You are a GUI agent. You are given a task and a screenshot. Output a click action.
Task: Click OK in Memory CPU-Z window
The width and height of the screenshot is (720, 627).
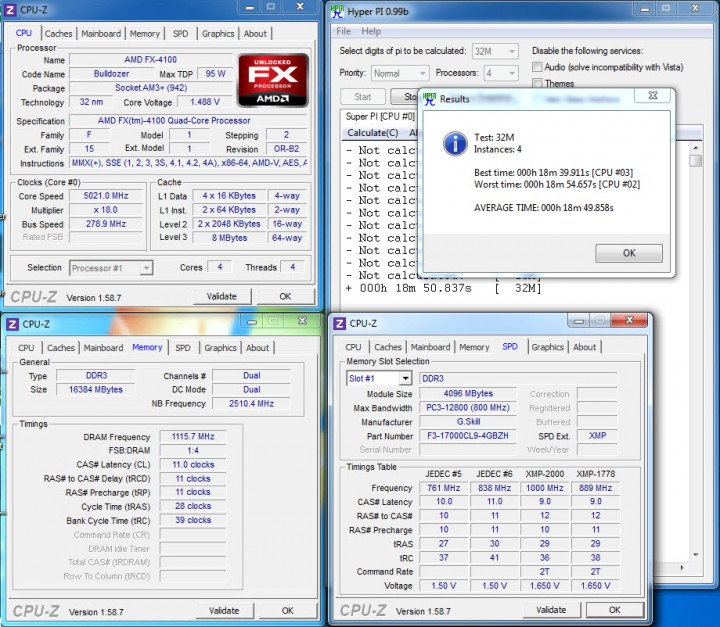coord(287,610)
